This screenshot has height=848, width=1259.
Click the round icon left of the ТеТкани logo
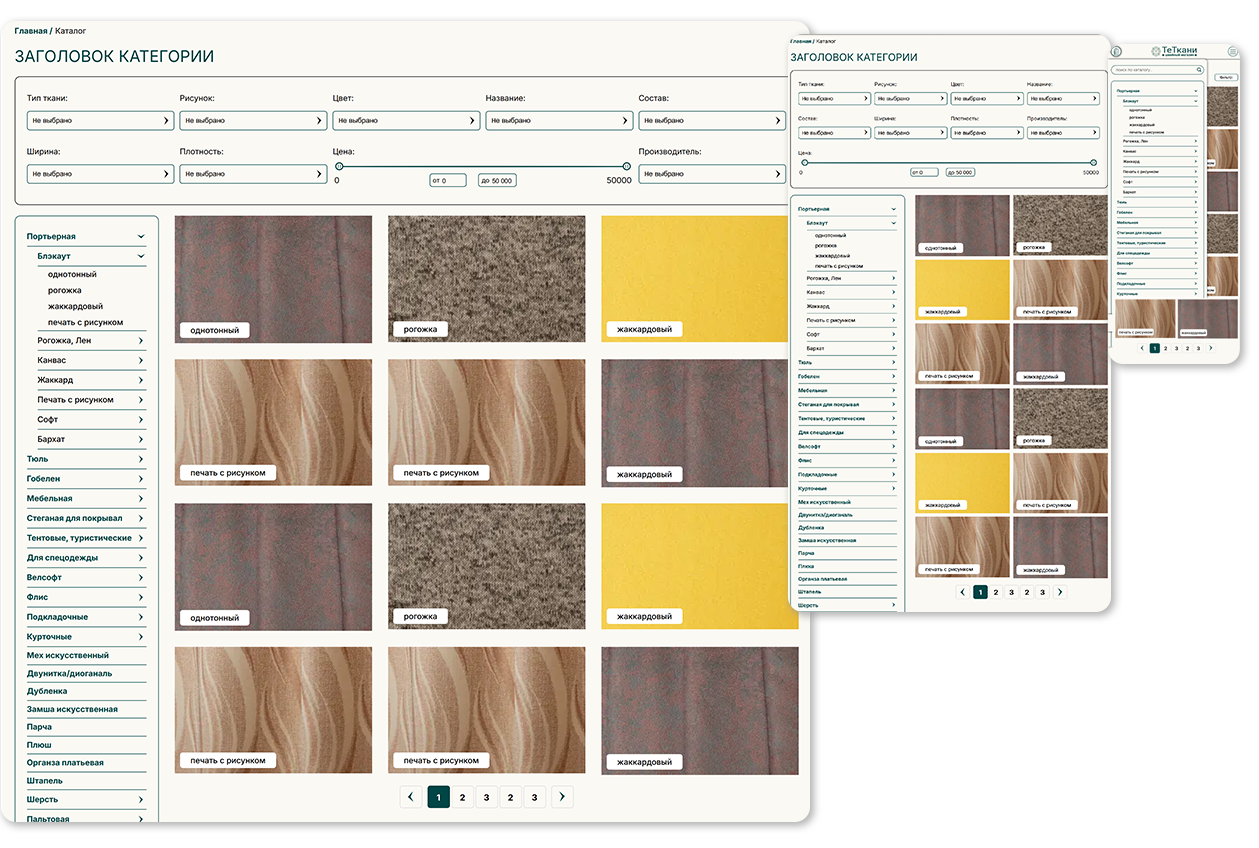coord(1117,51)
